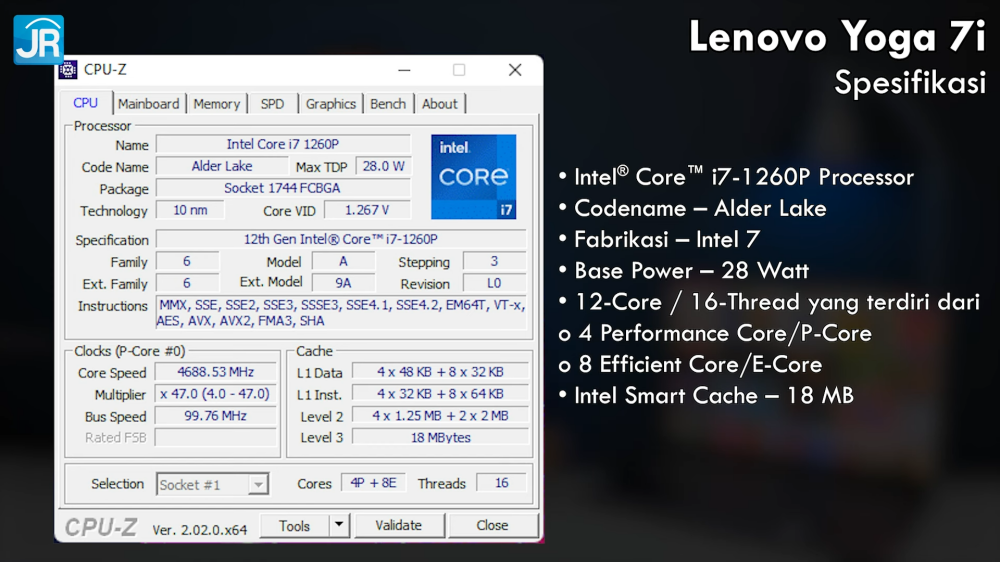1000x562 pixels.
Task: Click the Core VID value '1.267 V'
Action: pyautogui.click(x=367, y=210)
